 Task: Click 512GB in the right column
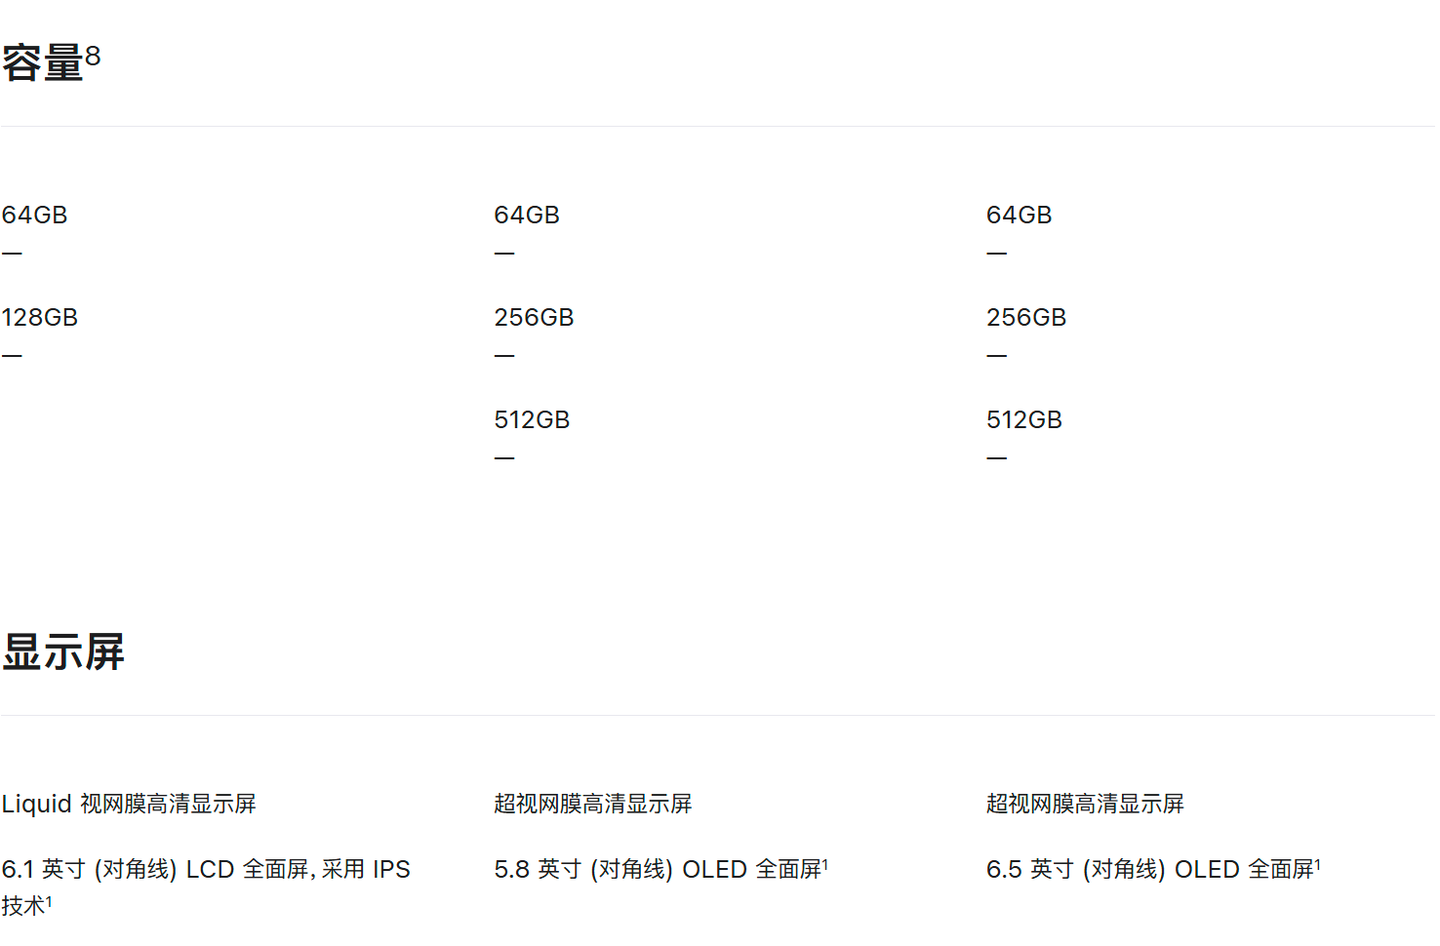(1024, 420)
